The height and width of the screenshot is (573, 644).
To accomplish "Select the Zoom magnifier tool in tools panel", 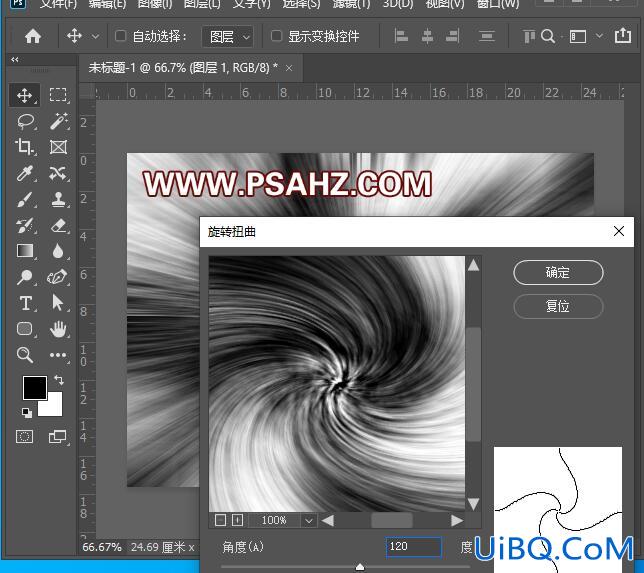I will pyautogui.click(x=25, y=354).
